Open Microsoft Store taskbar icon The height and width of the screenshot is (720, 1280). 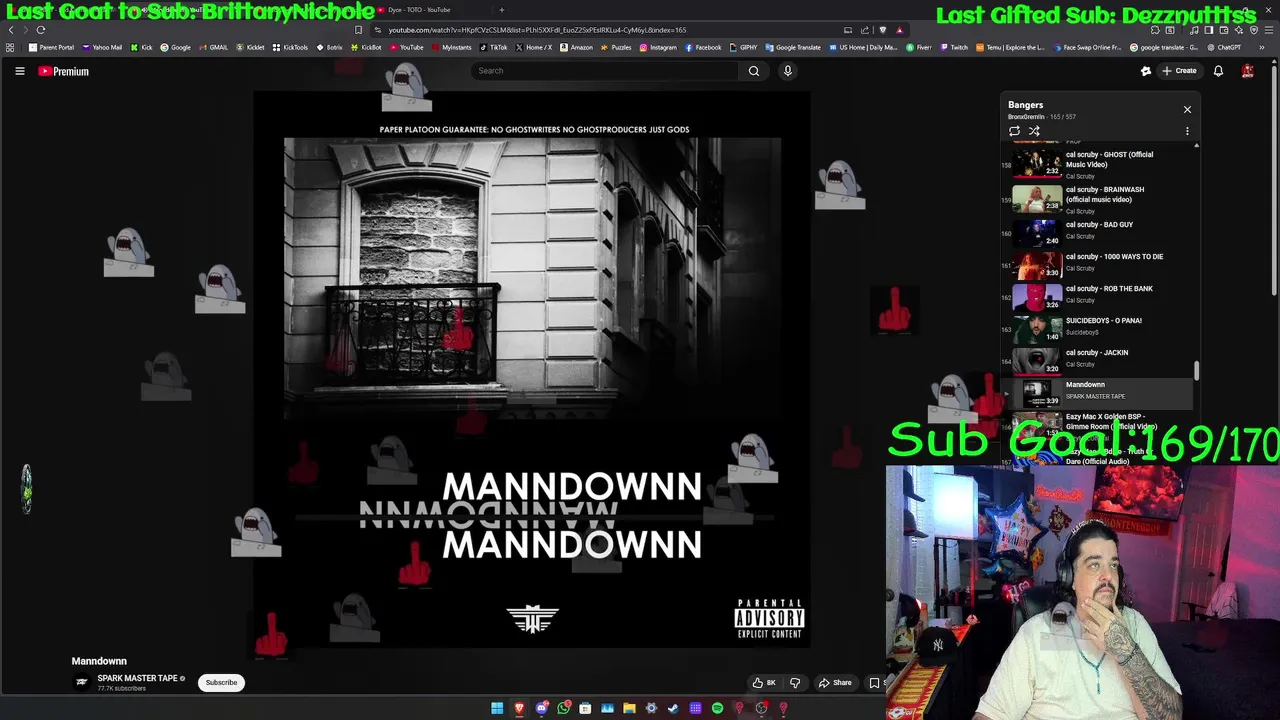tap(585, 709)
